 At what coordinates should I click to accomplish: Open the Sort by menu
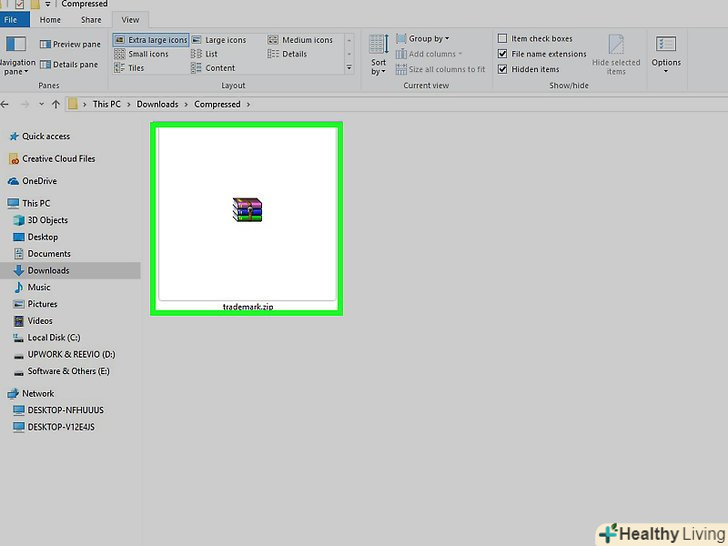click(x=378, y=55)
